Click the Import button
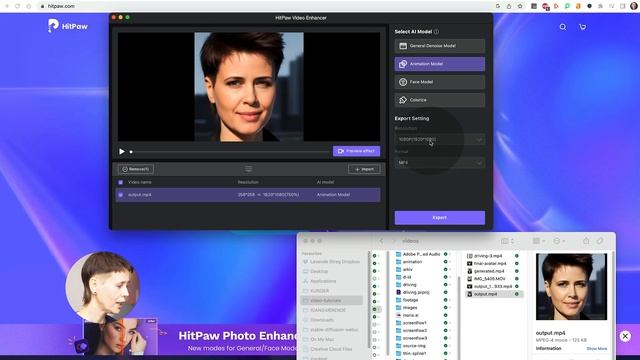Viewport: 640px width, 360px height. coord(364,169)
